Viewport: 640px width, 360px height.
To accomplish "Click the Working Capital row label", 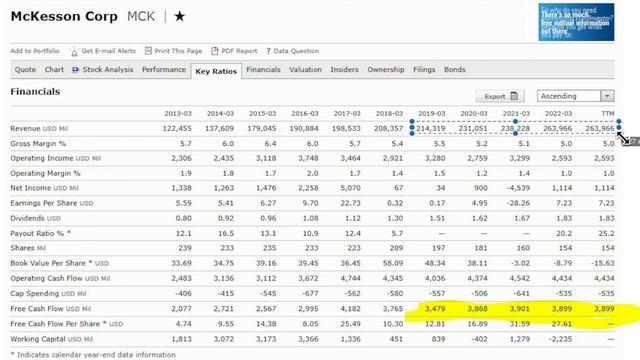I will pyautogui.click(x=52, y=339).
